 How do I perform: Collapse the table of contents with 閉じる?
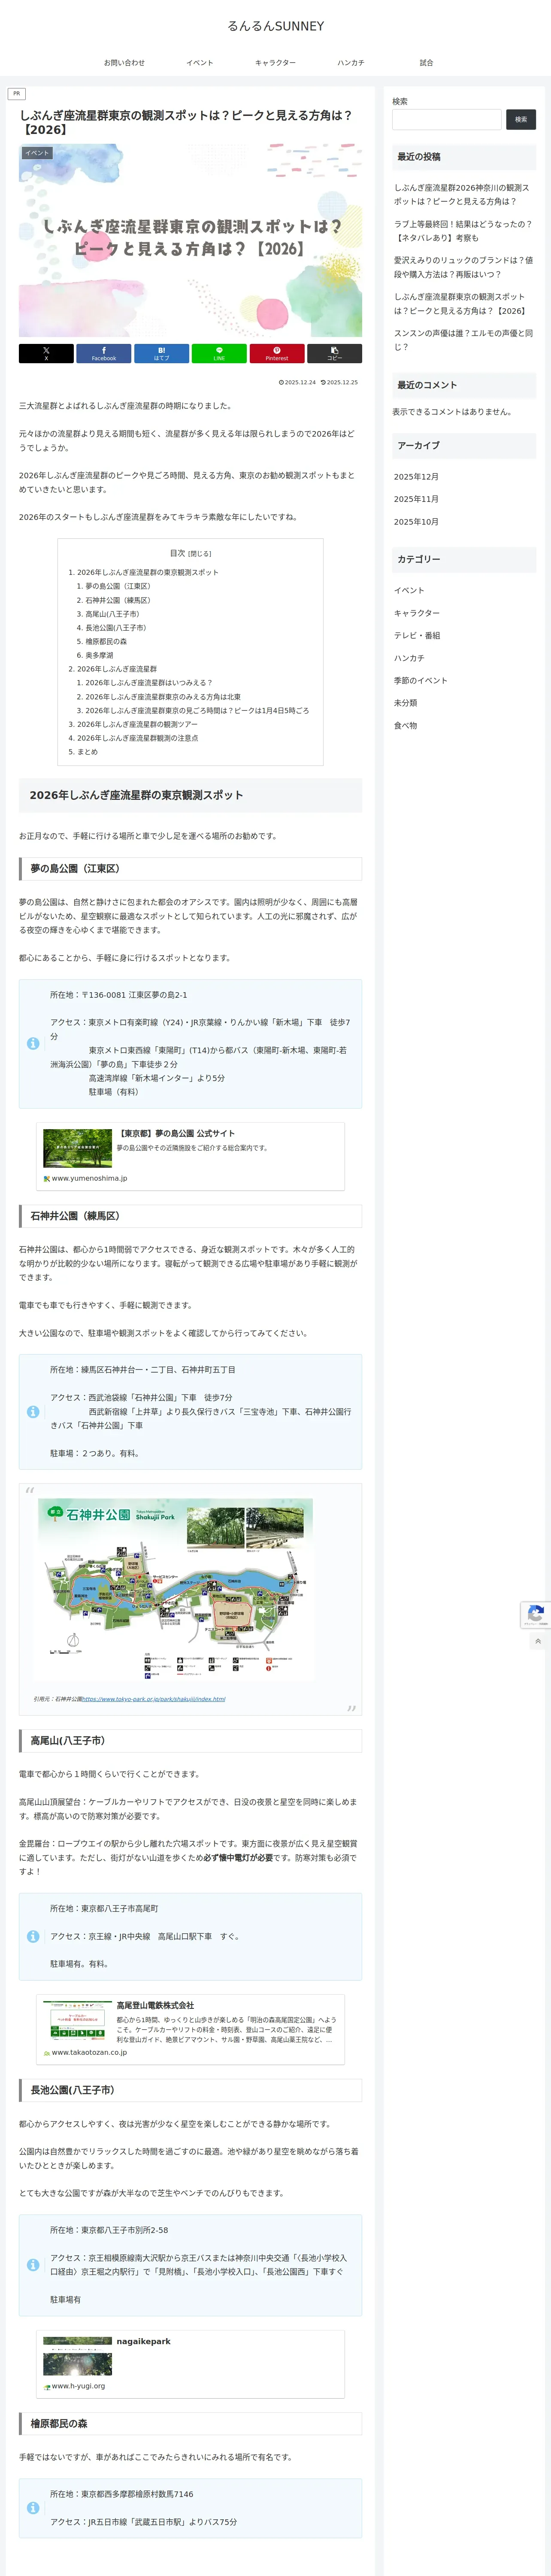200,553
